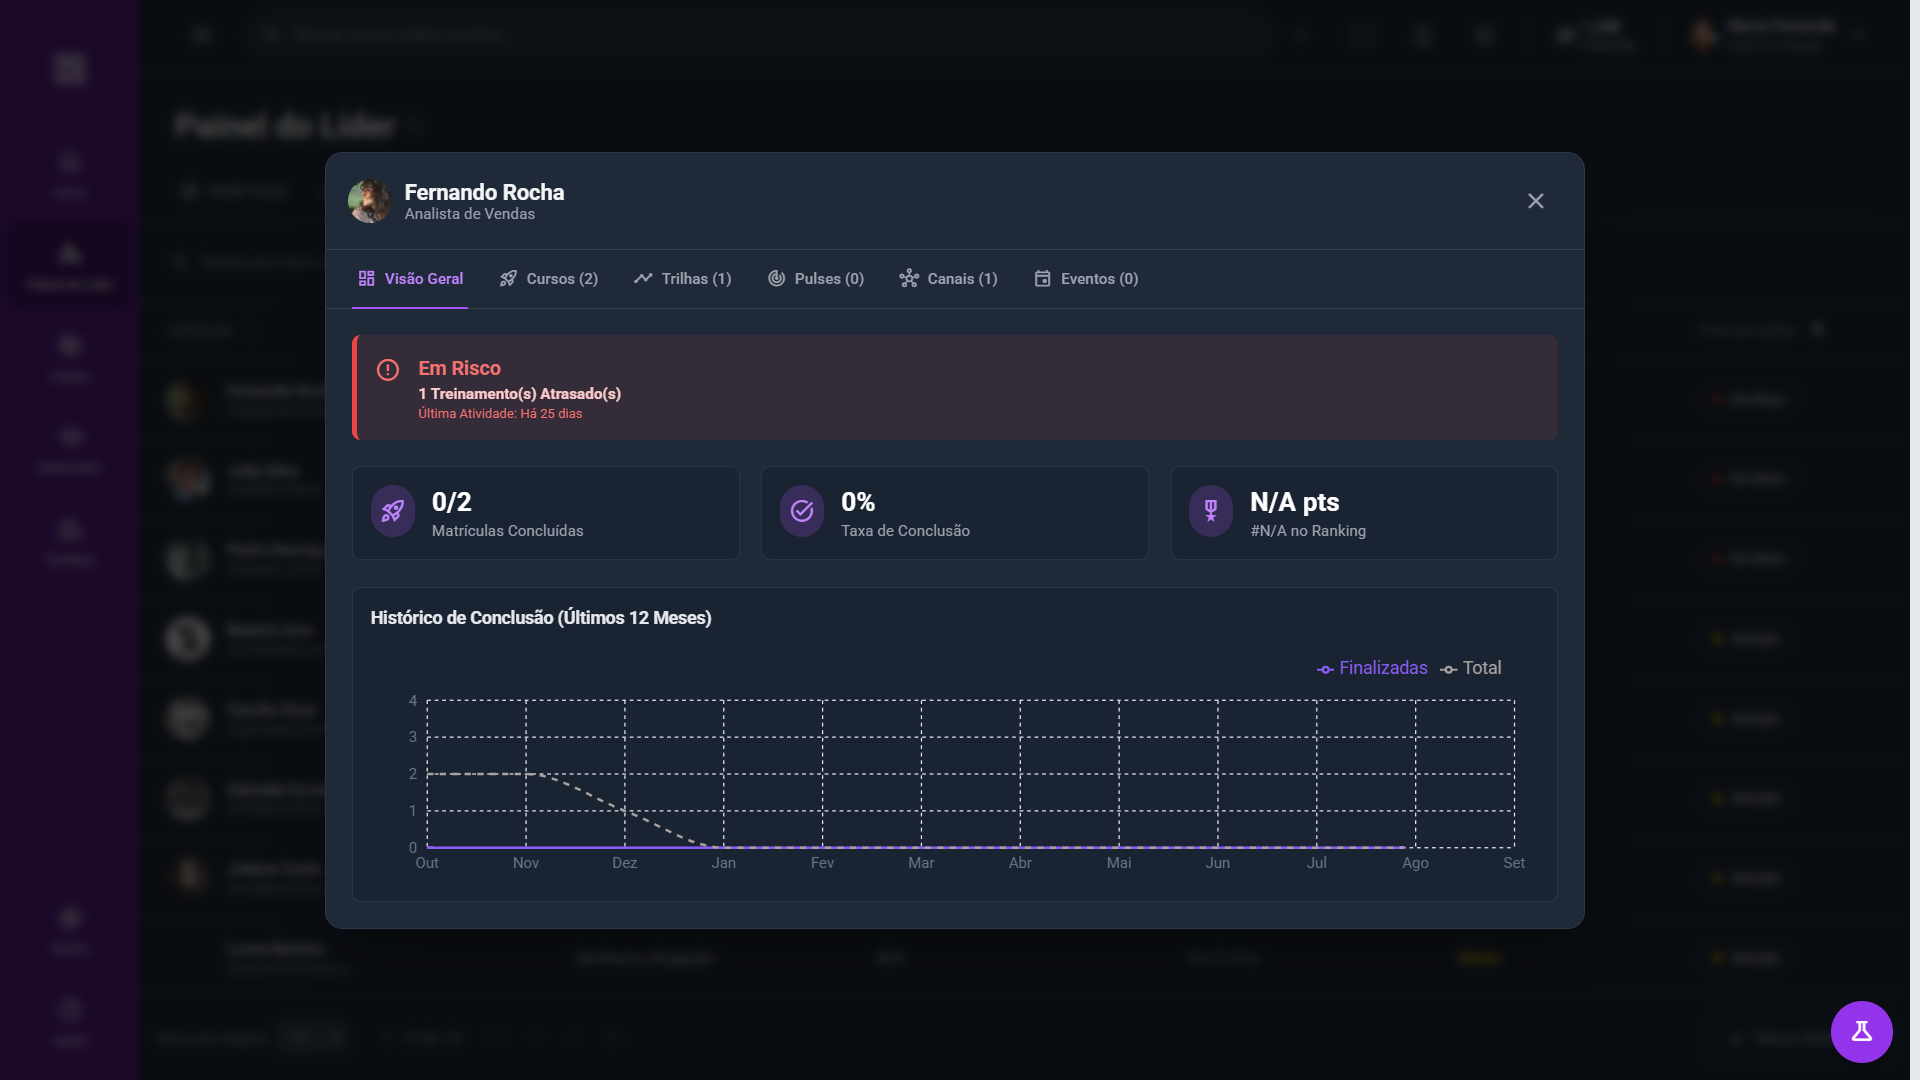
Task: Click the rocket icon beside Matrículas Concluídas
Action: [x=393, y=512]
